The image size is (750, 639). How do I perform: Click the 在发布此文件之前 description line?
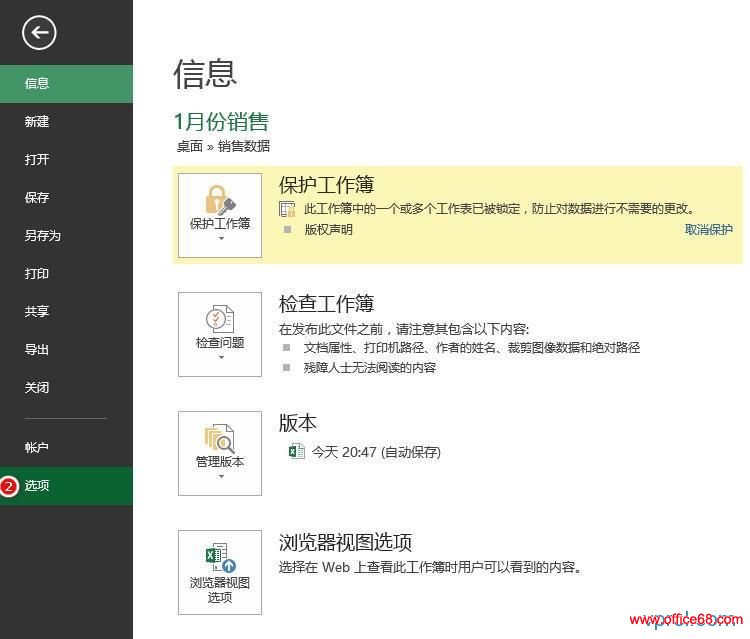pos(404,329)
